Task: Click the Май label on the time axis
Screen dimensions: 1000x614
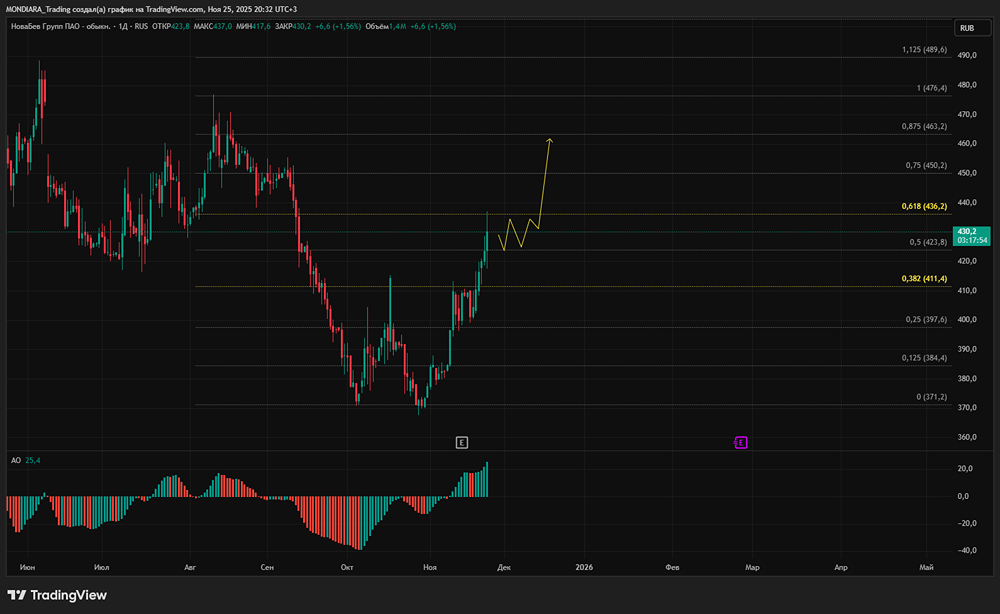Action: tap(926, 567)
